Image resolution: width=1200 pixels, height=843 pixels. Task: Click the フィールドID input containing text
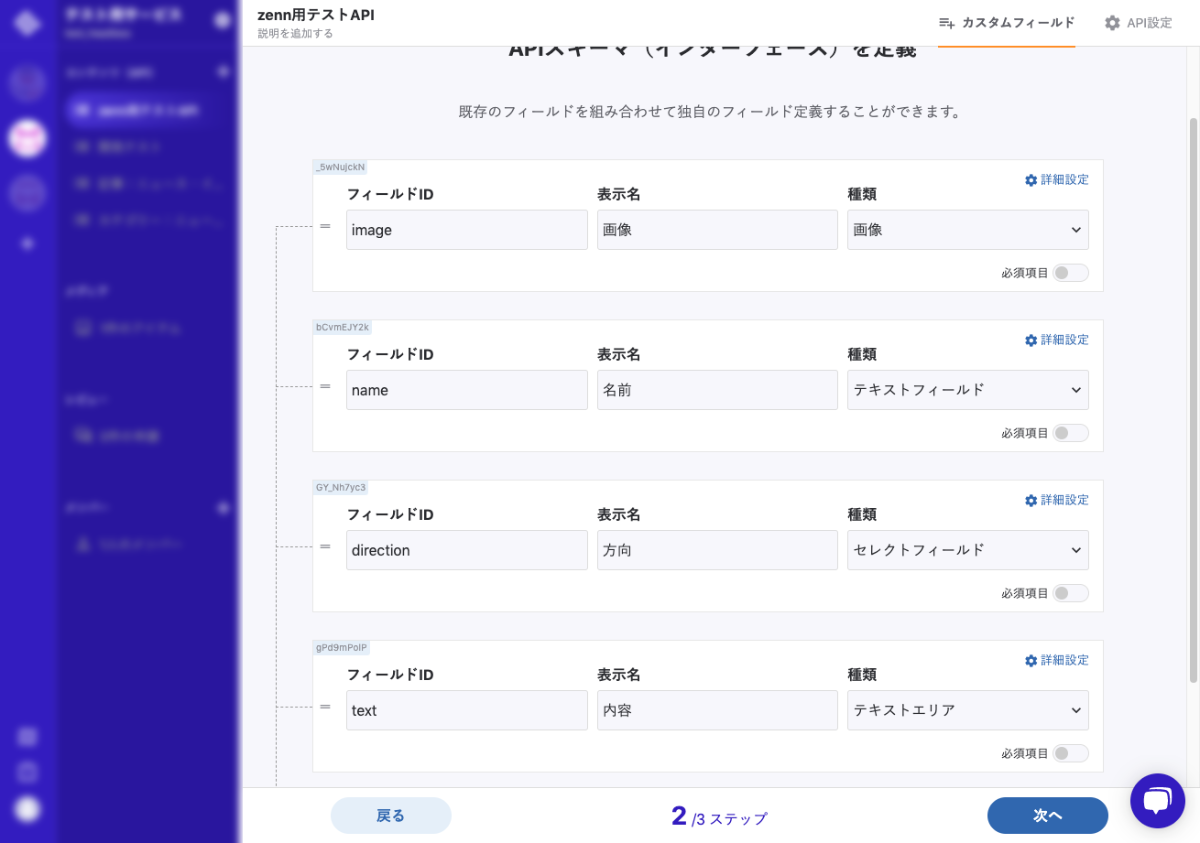coord(467,710)
